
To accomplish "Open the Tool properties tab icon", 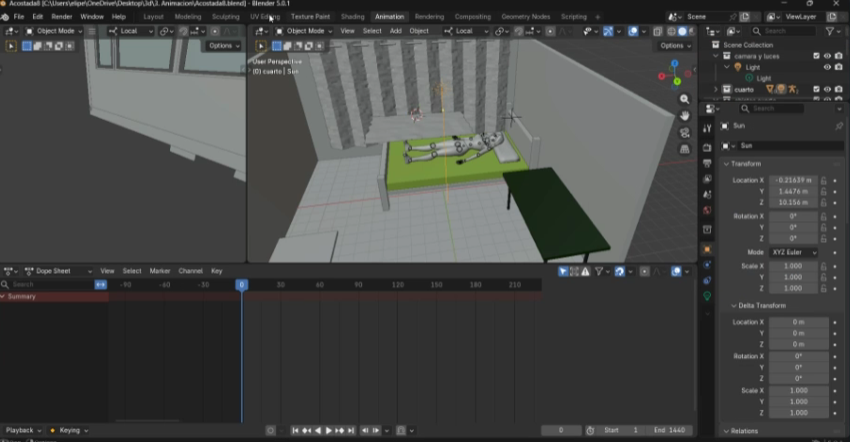I will click(708, 128).
